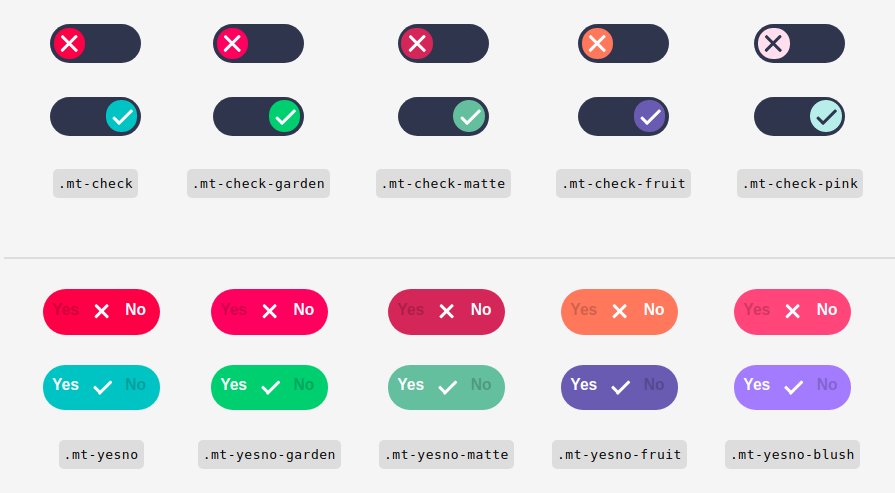The height and width of the screenshot is (493, 895).
Task: Click the teal checkmark knob above .mt-check
Action: 122,116
